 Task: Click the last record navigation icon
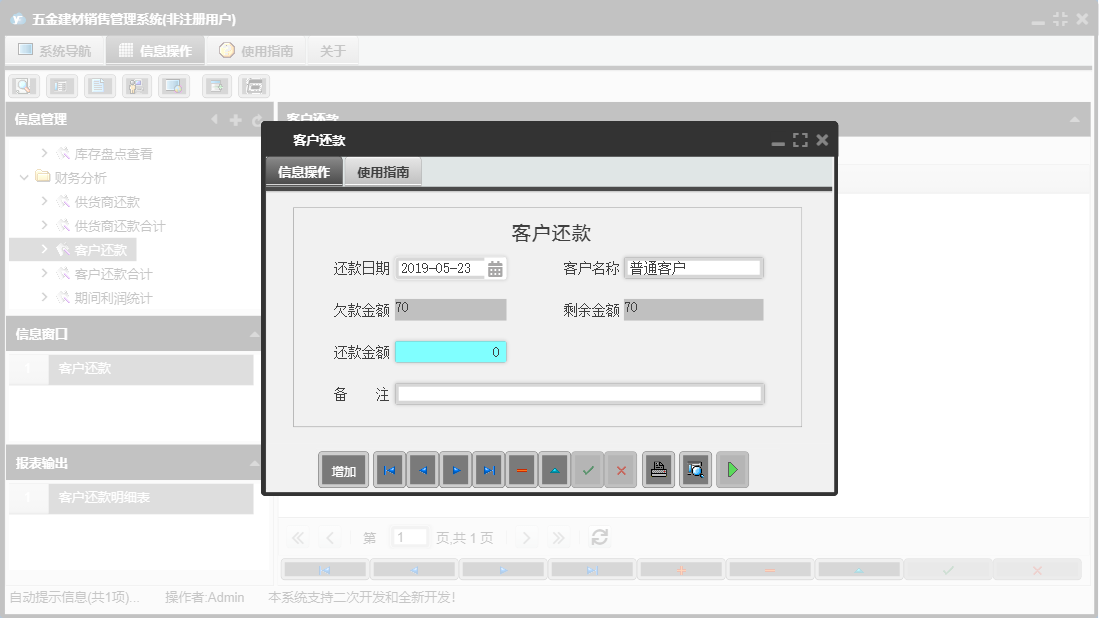[489, 469]
